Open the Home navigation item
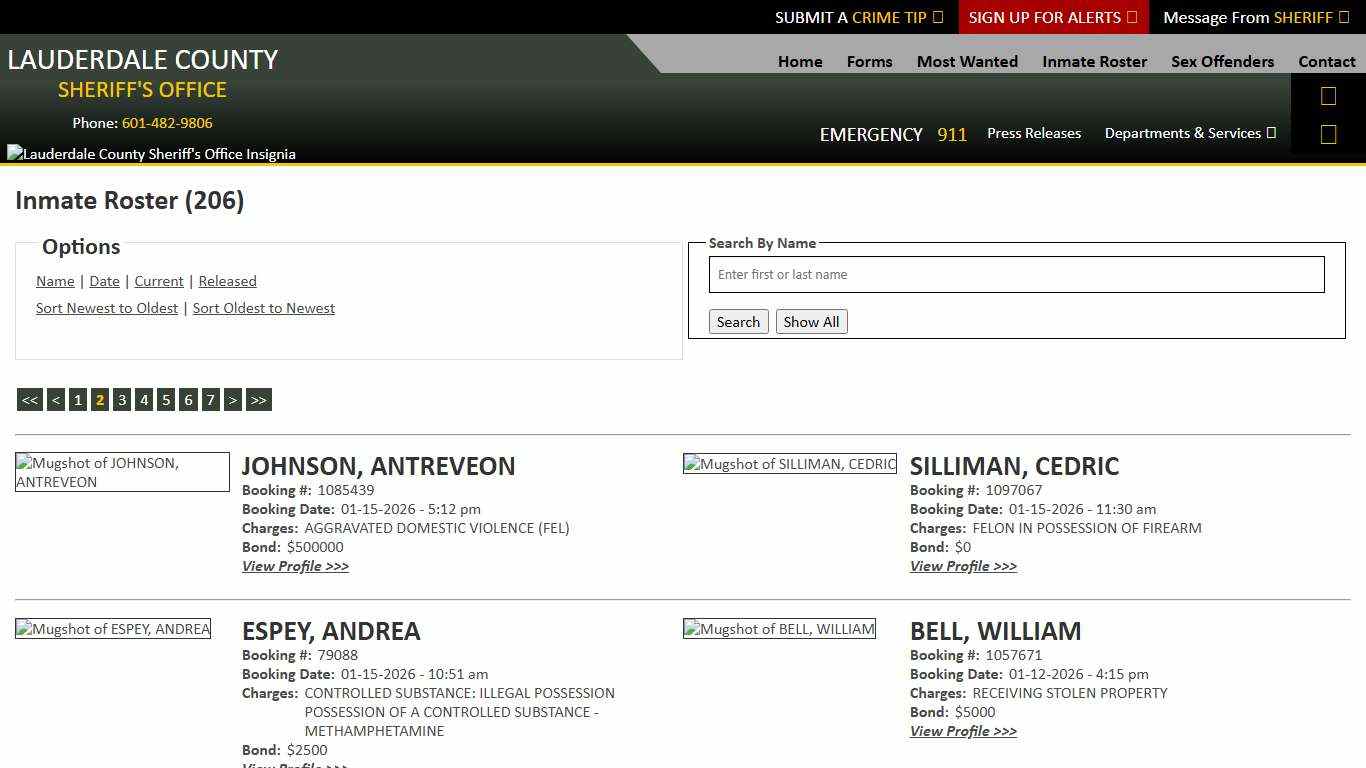Image resolution: width=1366 pixels, height=768 pixels. click(x=799, y=61)
